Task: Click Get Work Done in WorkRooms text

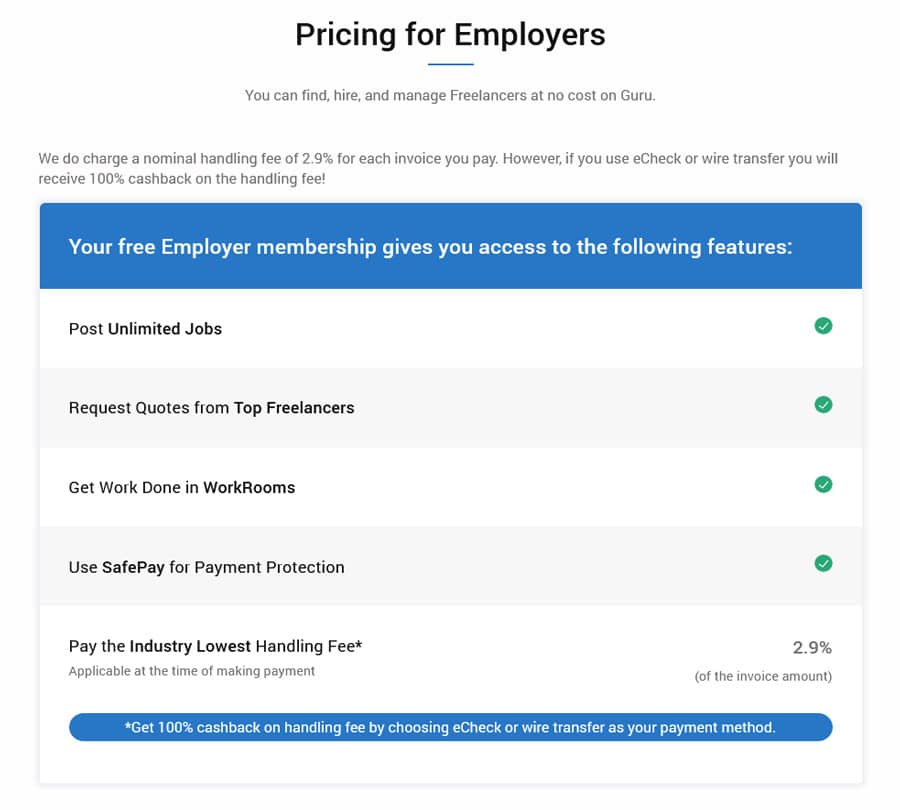Action: [182, 487]
